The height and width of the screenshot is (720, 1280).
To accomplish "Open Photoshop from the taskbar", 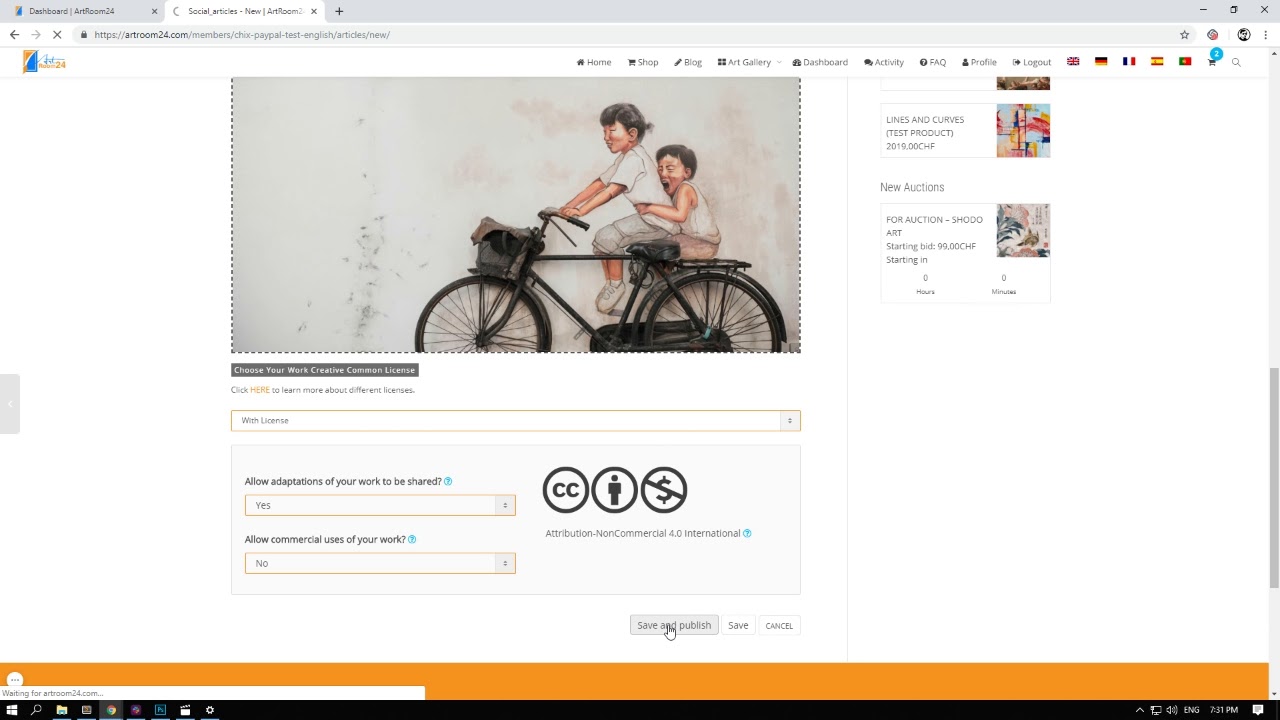I will pos(160,710).
